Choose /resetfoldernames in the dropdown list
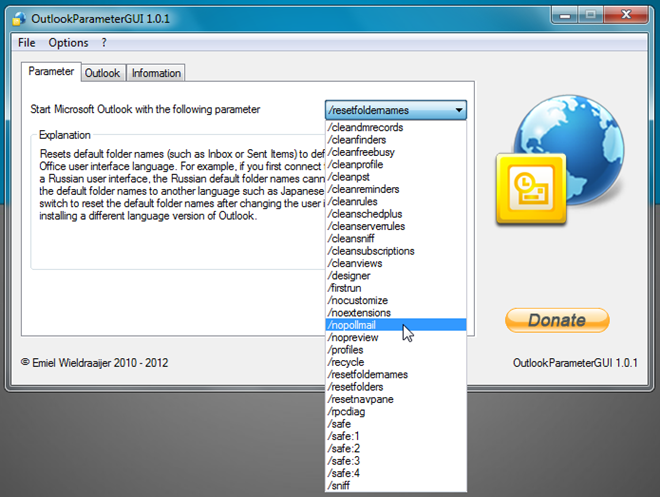660x497 pixels. [396, 375]
